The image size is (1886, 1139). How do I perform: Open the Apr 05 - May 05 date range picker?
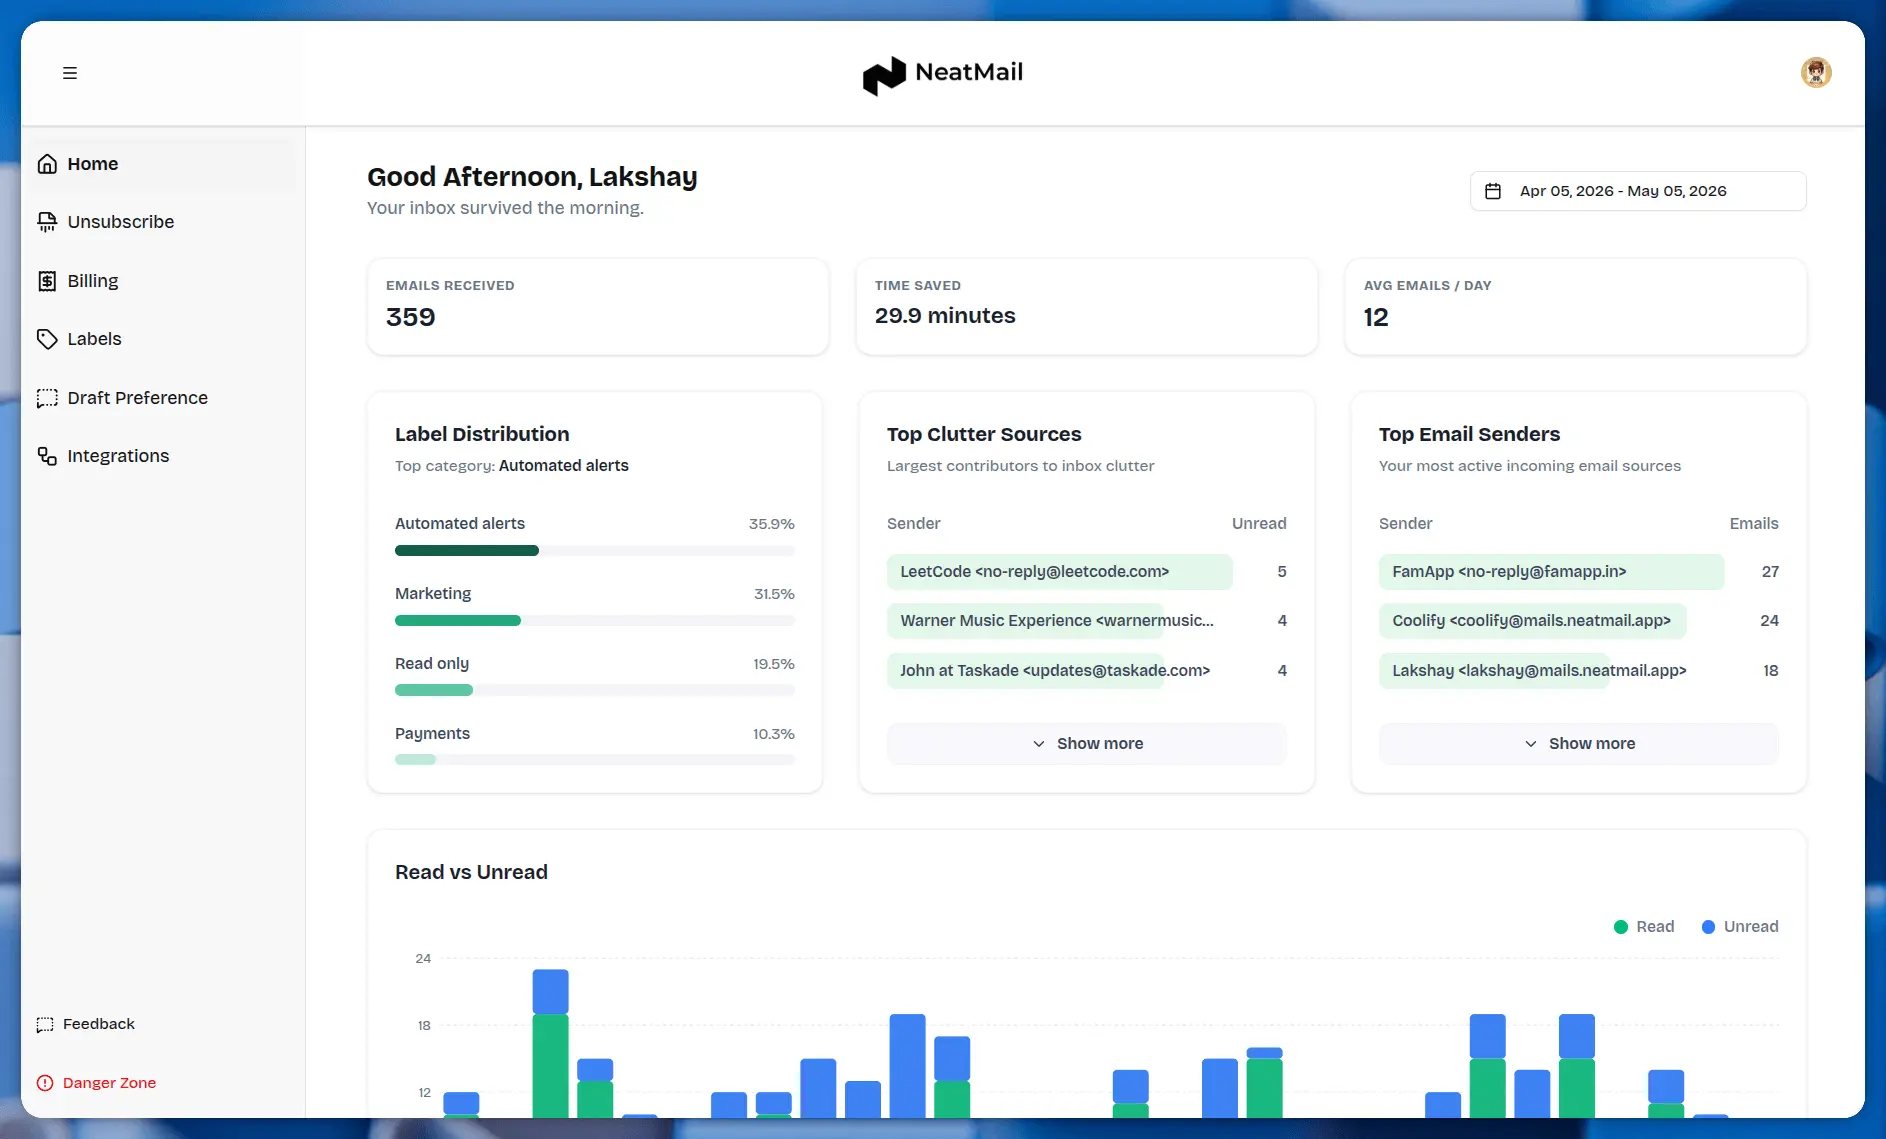pyautogui.click(x=1638, y=191)
